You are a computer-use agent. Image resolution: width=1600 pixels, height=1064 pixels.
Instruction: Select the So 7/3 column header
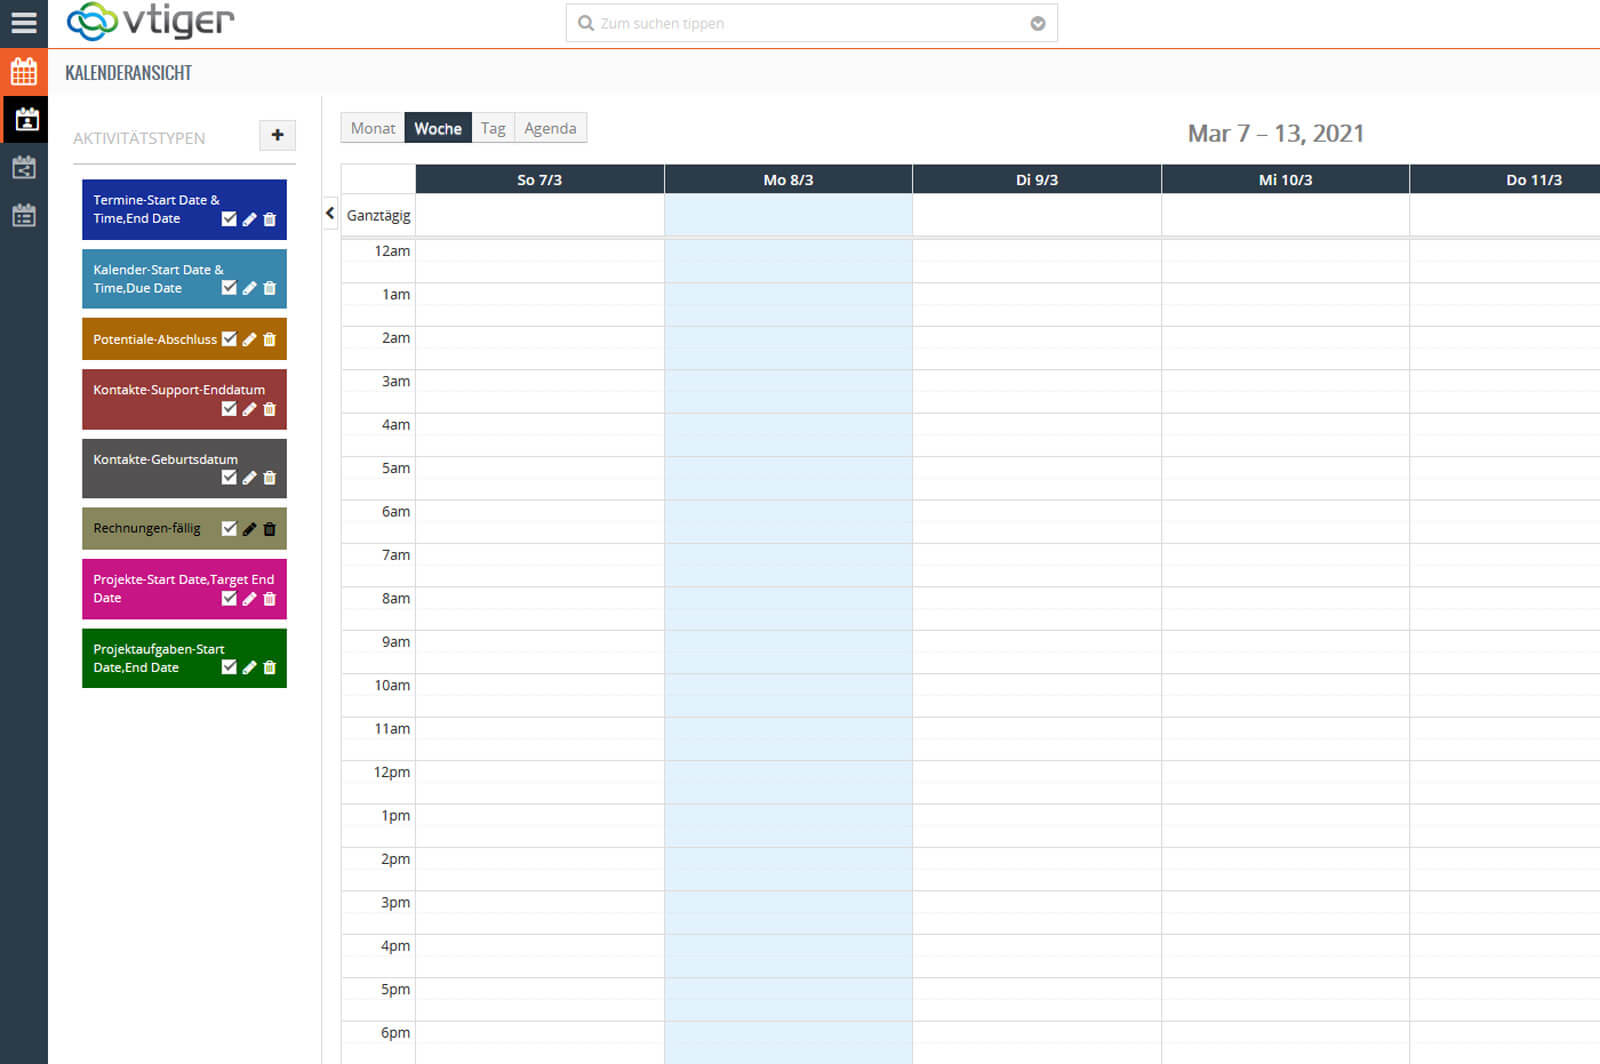[x=539, y=180]
